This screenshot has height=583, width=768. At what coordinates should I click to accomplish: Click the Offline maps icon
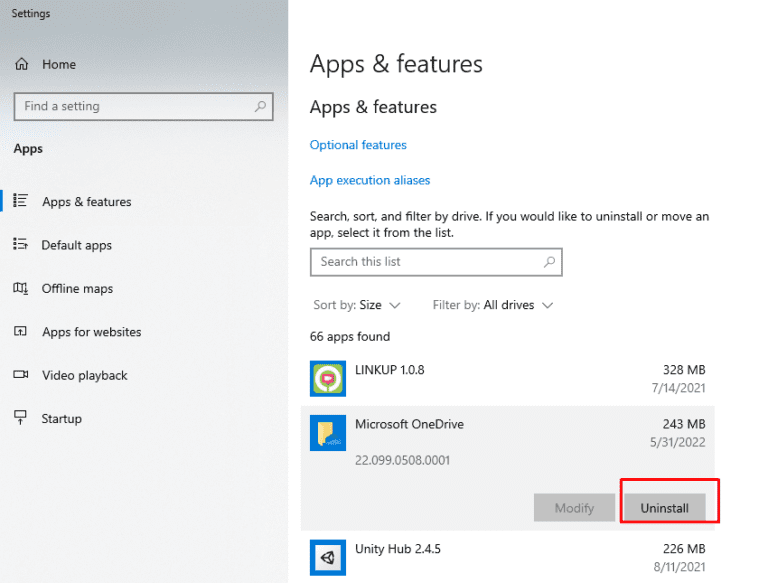(21, 288)
